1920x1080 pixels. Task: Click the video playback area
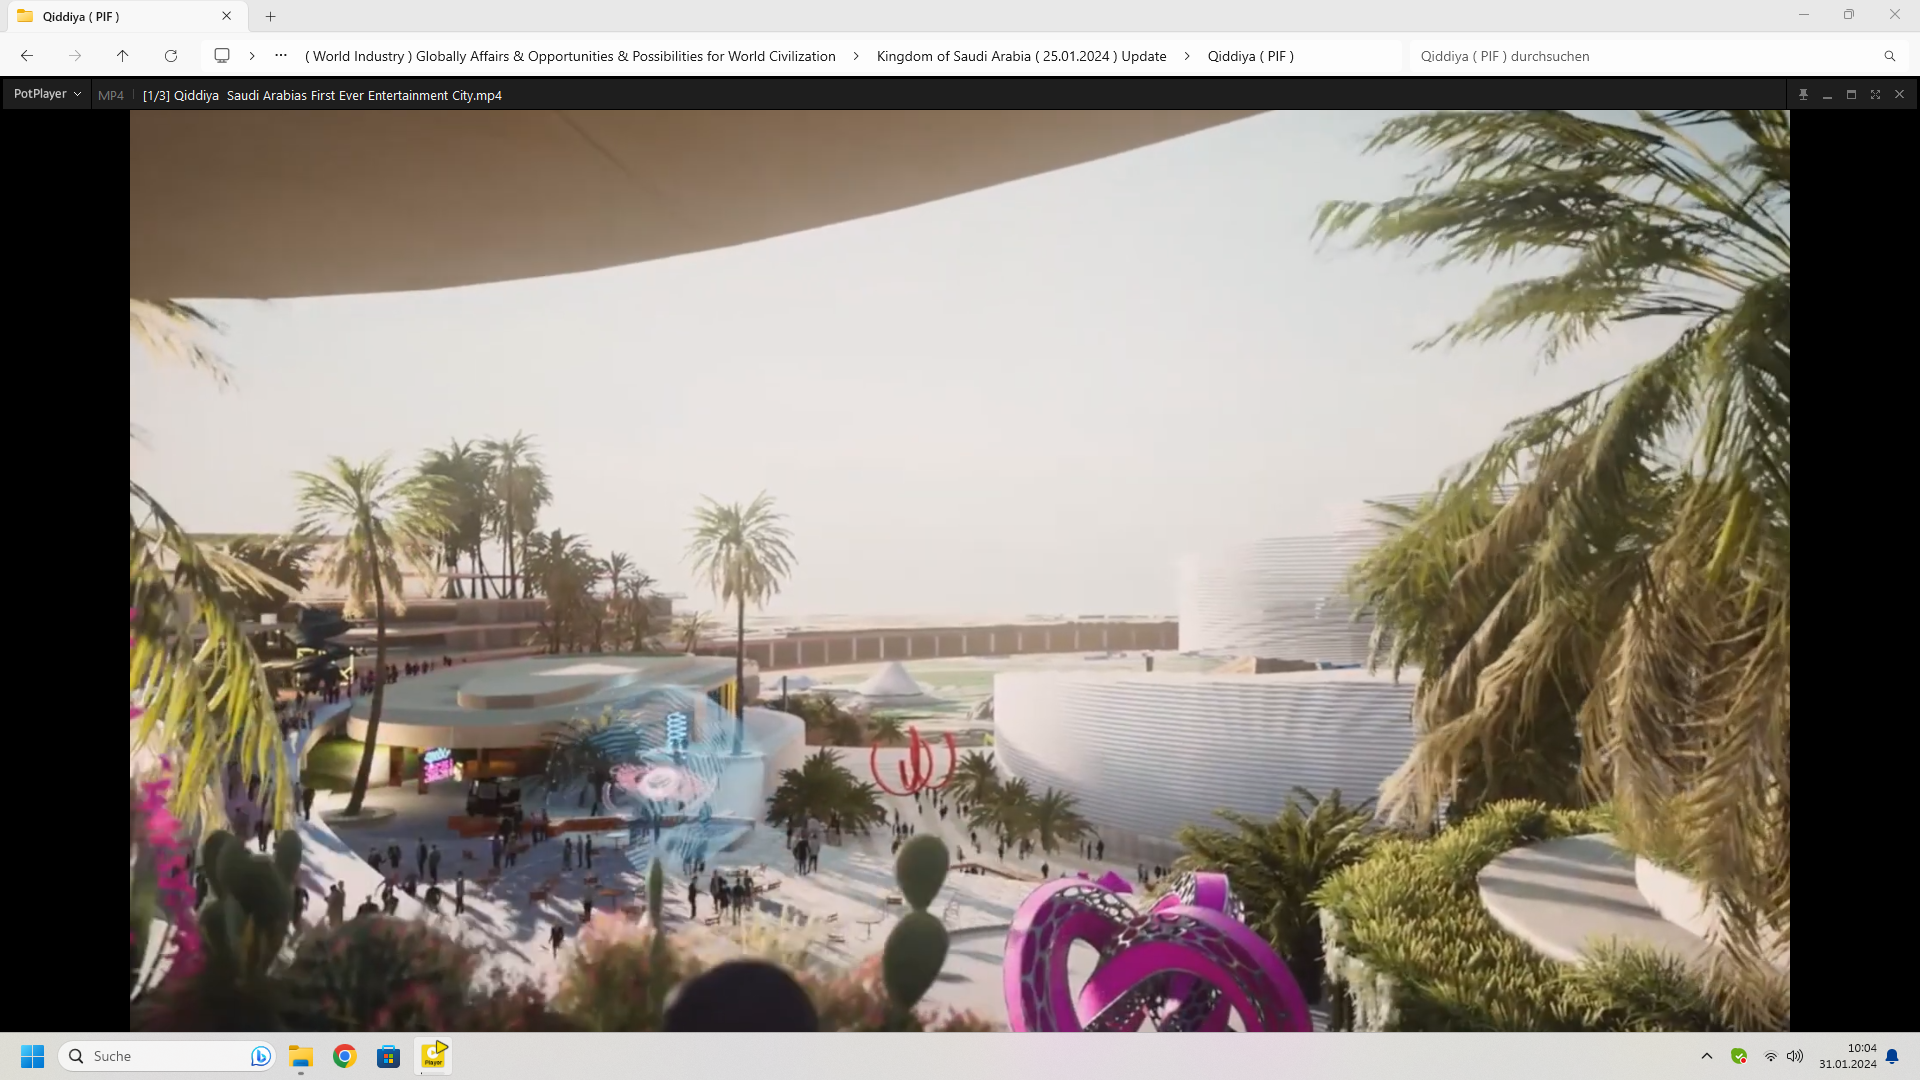(x=960, y=570)
